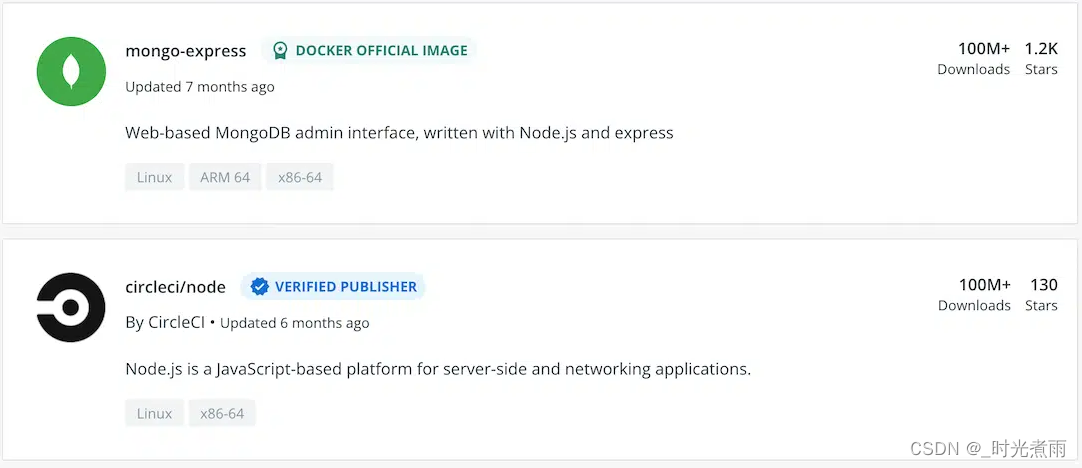Click the 'Web-based MongoDB admin interface' description
This screenshot has height=468, width=1082.
(399, 133)
